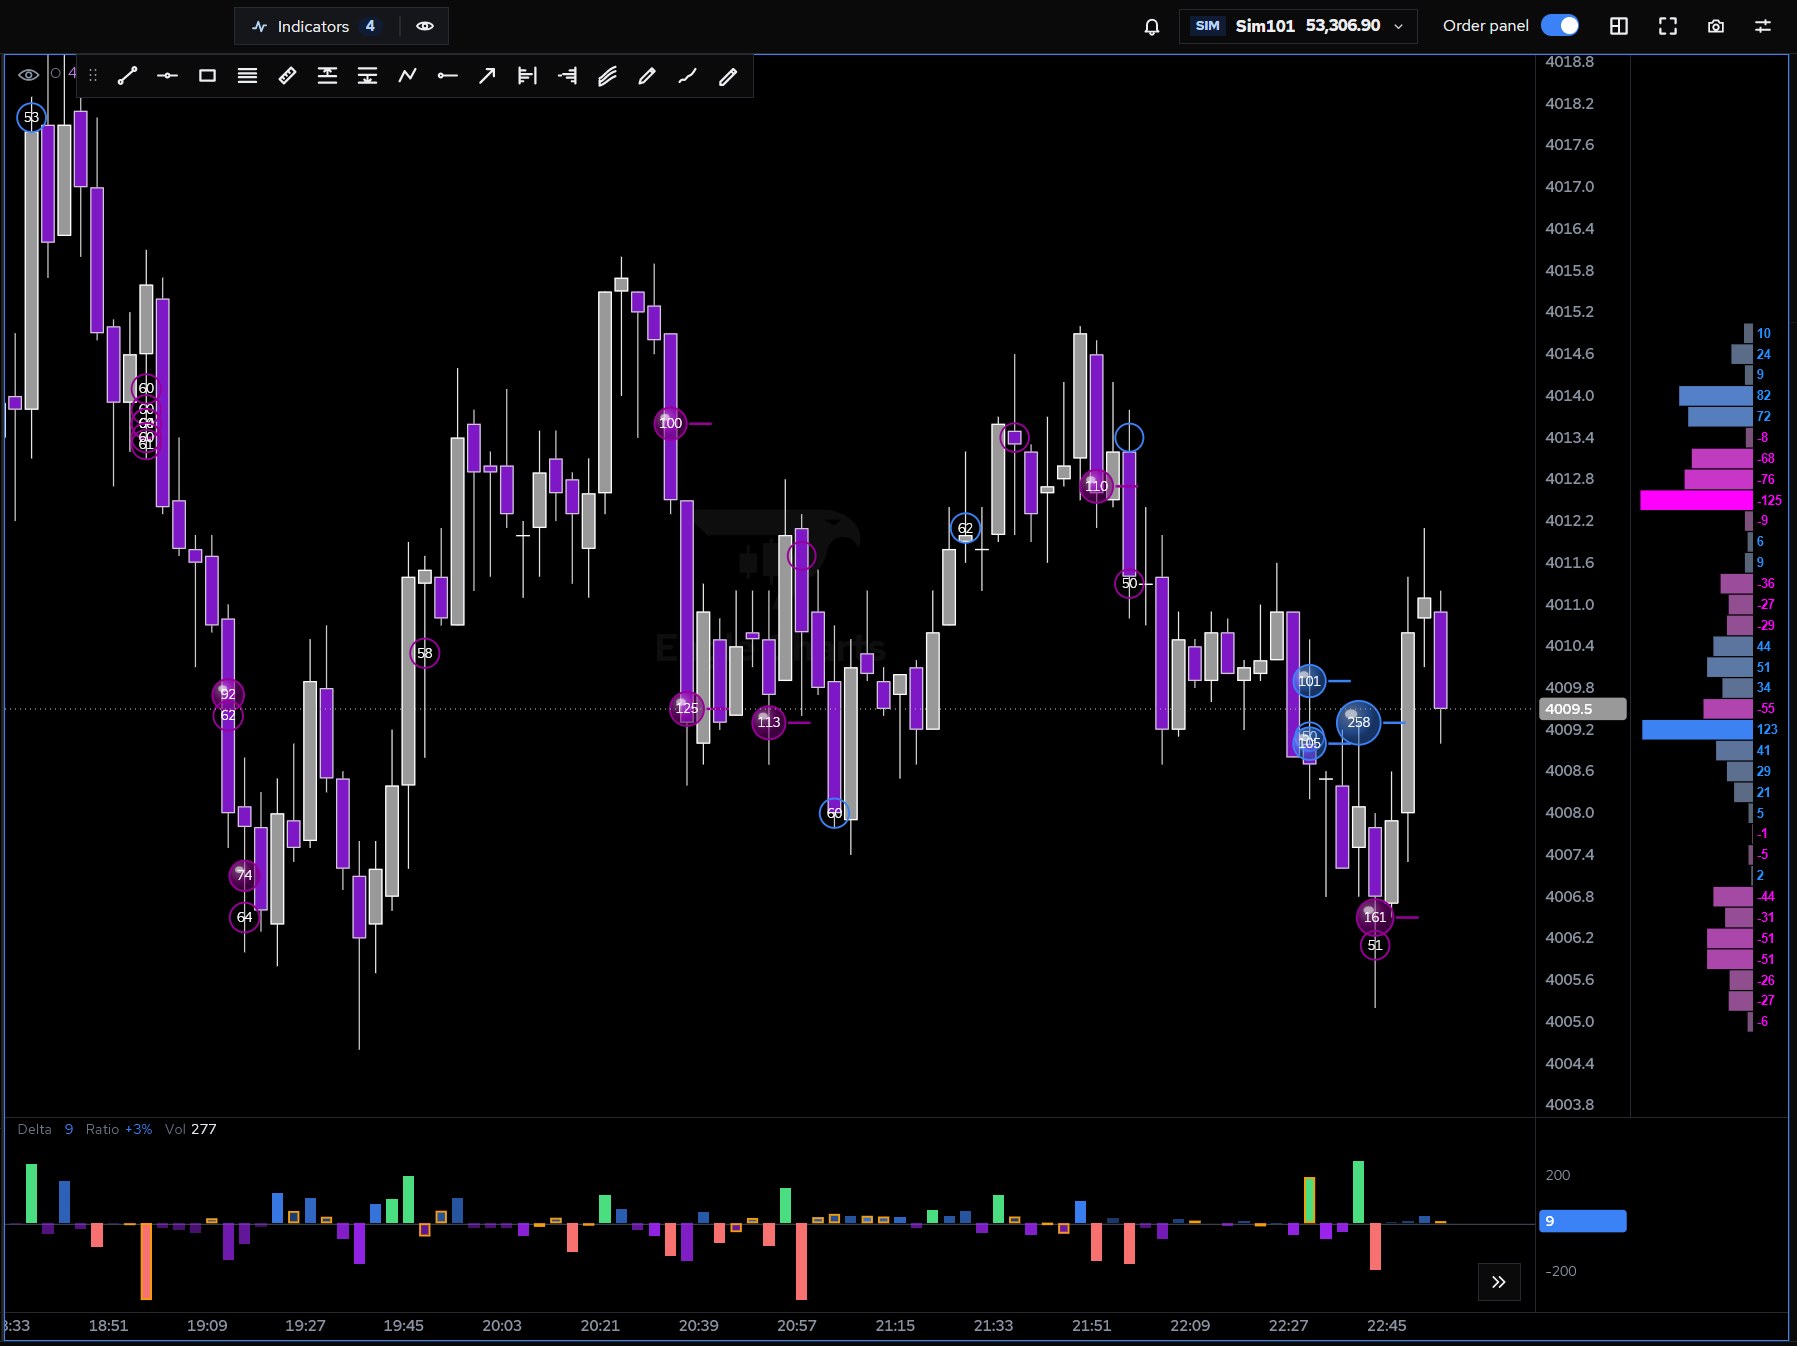Click the 22:45 time axis label
The height and width of the screenshot is (1346, 1797).
point(1386,1325)
